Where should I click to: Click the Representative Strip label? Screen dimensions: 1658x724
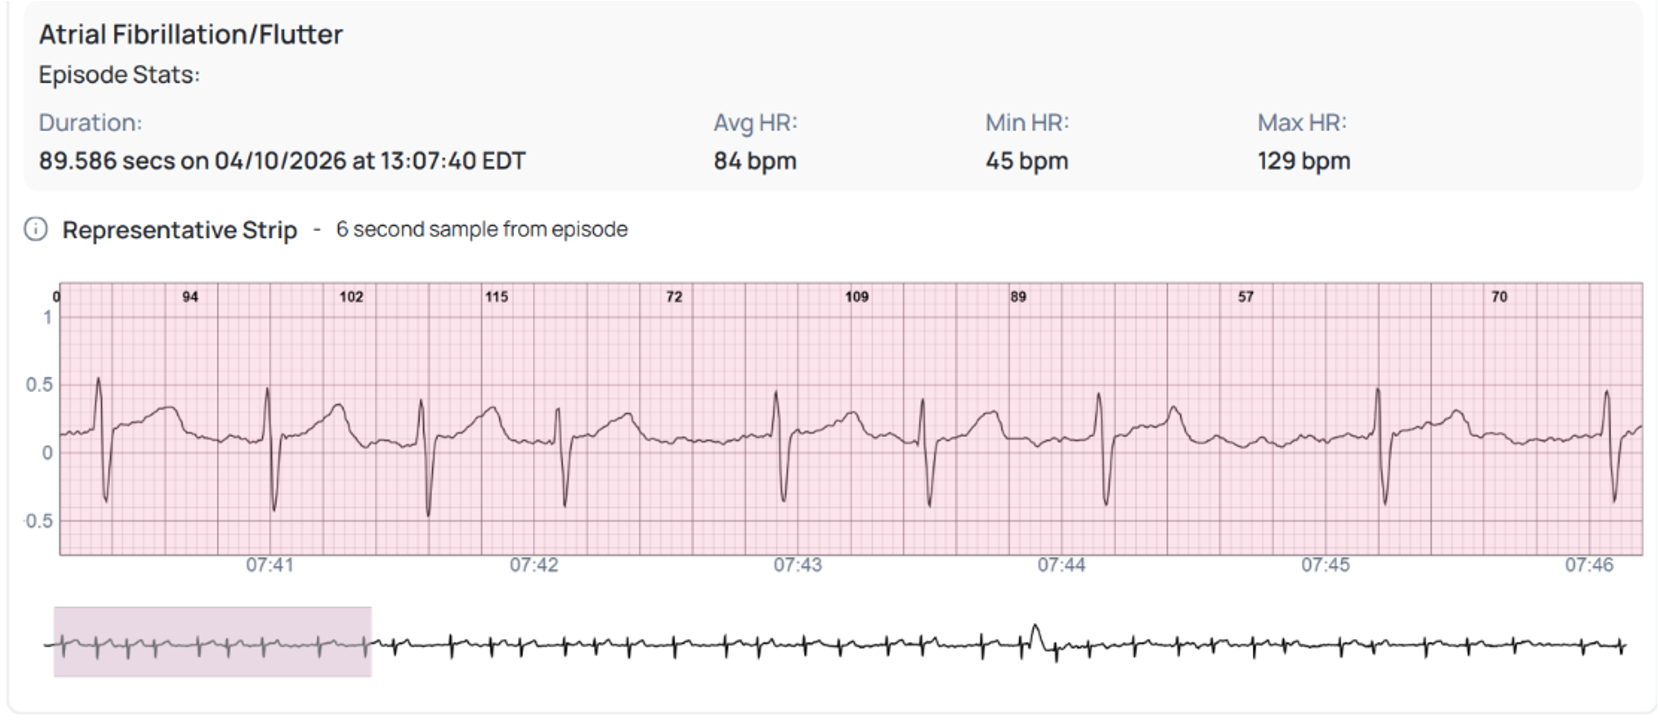tap(180, 230)
